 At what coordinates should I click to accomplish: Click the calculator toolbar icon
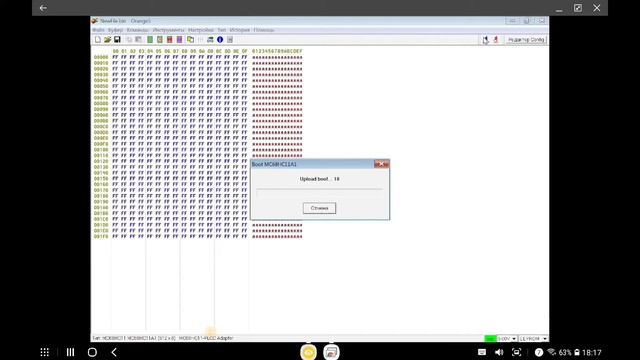point(230,40)
